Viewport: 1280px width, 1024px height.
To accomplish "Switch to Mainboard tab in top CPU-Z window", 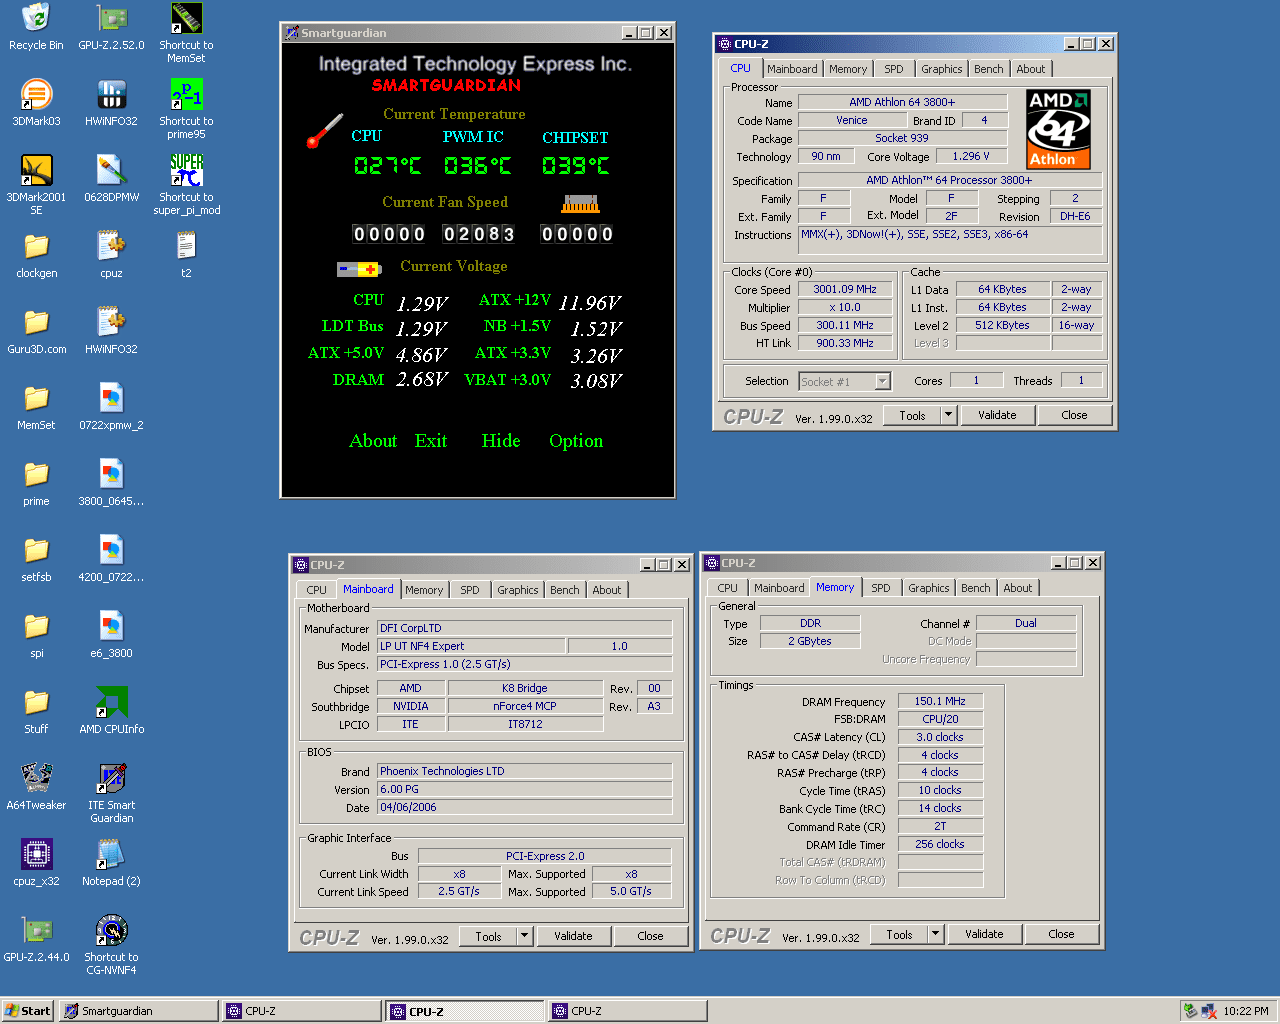I will [x=792, y=69].
